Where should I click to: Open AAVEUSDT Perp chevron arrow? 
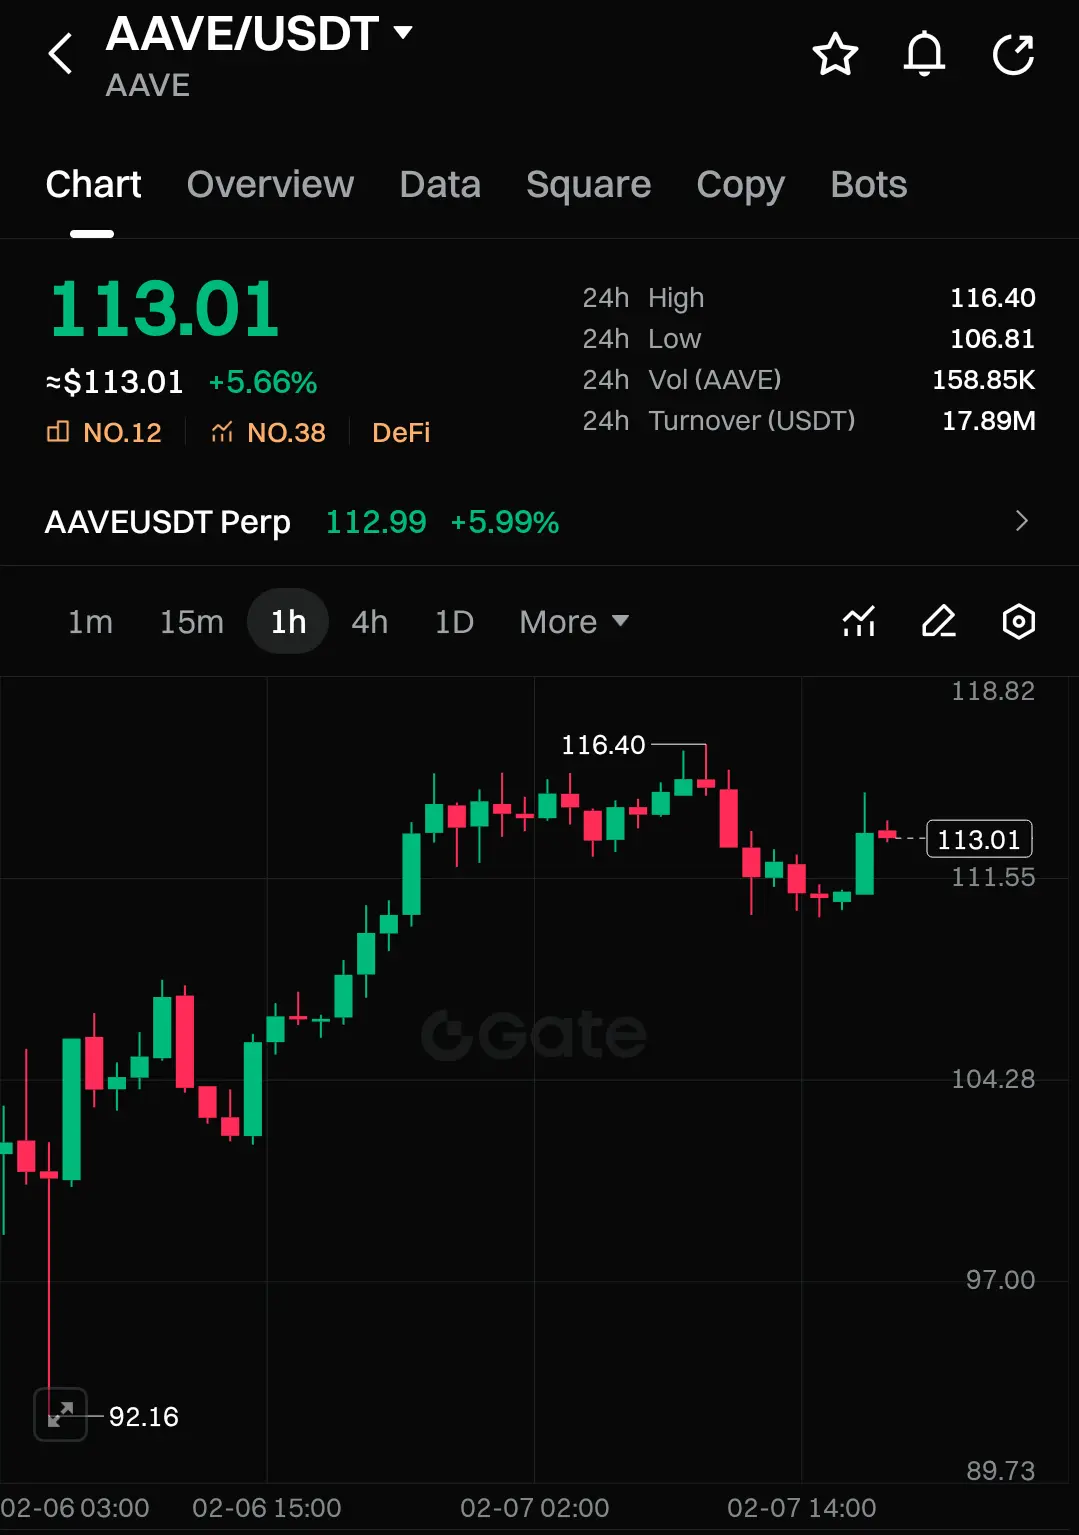1021,521
